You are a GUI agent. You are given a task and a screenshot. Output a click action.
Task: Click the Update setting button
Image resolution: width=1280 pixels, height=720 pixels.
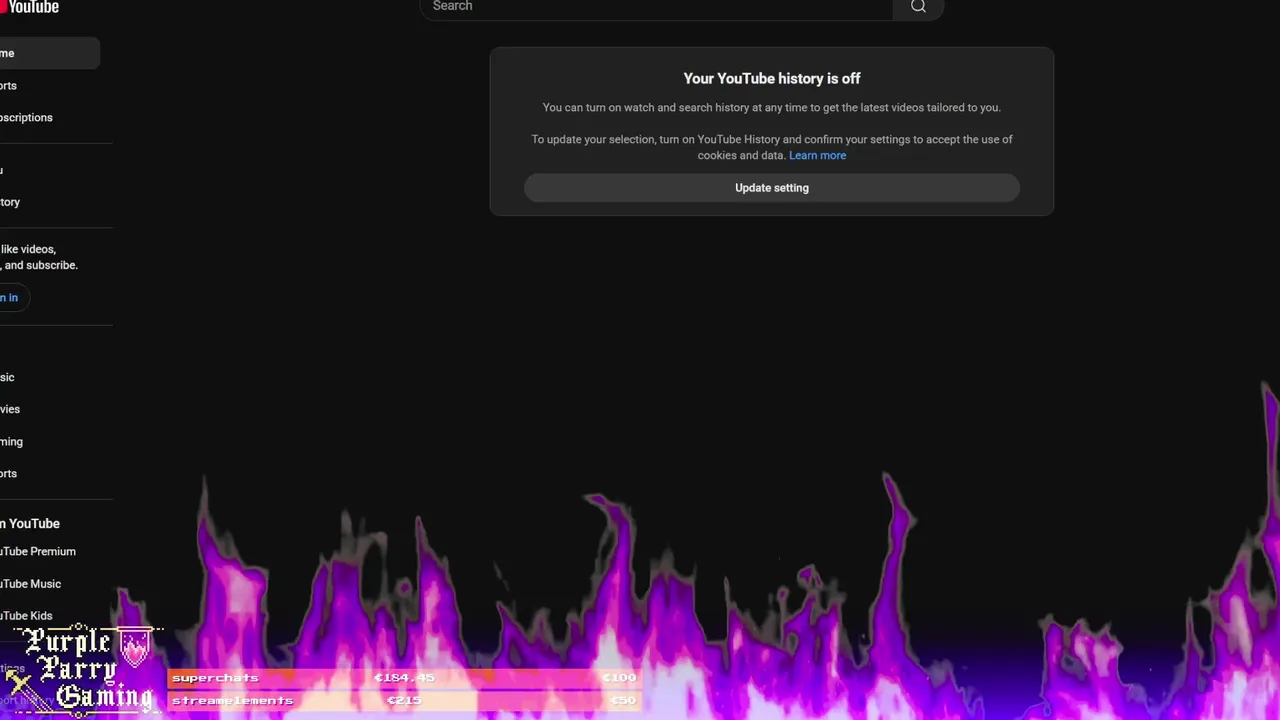click(772, 188)
